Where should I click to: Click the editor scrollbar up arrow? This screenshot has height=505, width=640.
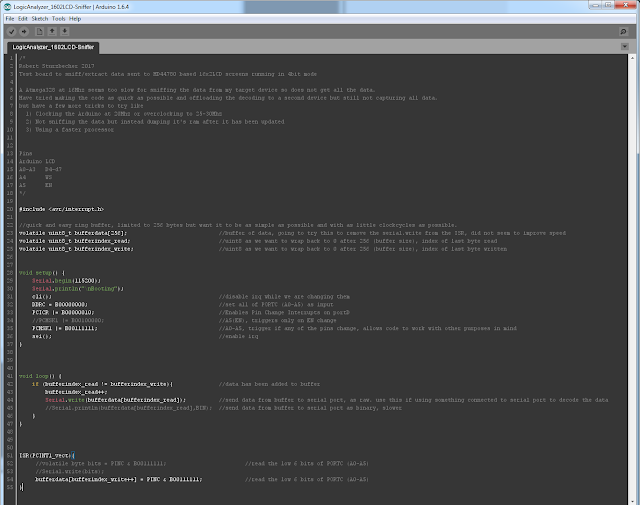632,58
